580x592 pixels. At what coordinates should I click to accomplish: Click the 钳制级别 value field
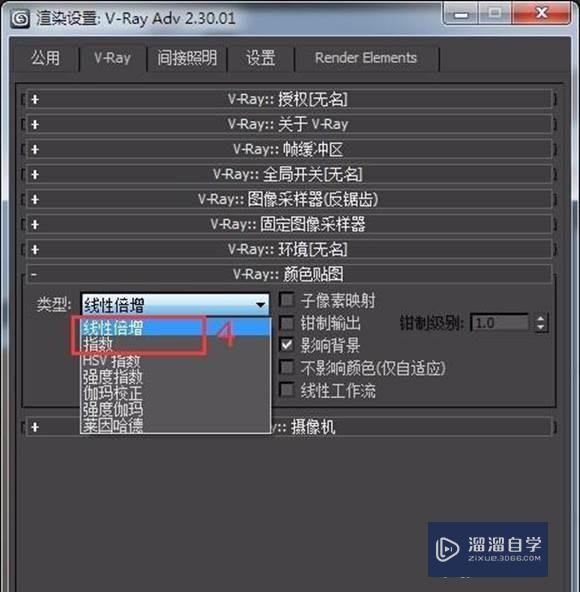pos(500,323)
